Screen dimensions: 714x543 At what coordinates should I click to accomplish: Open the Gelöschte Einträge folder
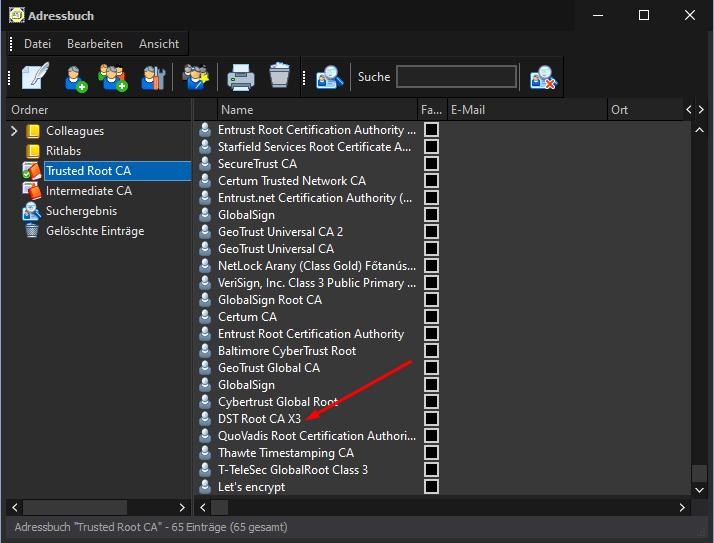click(x=95, y=231)
